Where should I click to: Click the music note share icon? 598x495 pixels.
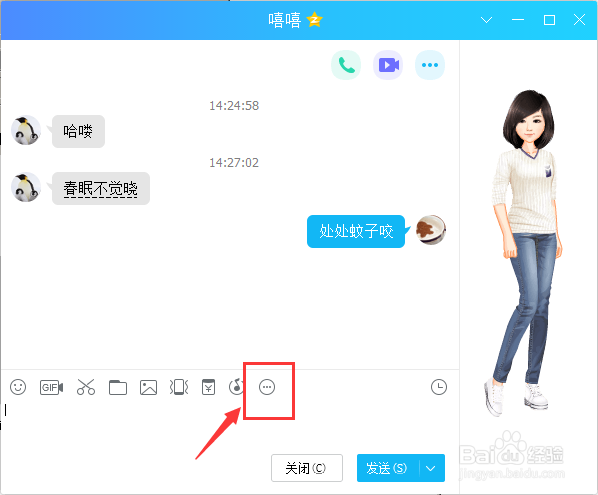(236, 387)
